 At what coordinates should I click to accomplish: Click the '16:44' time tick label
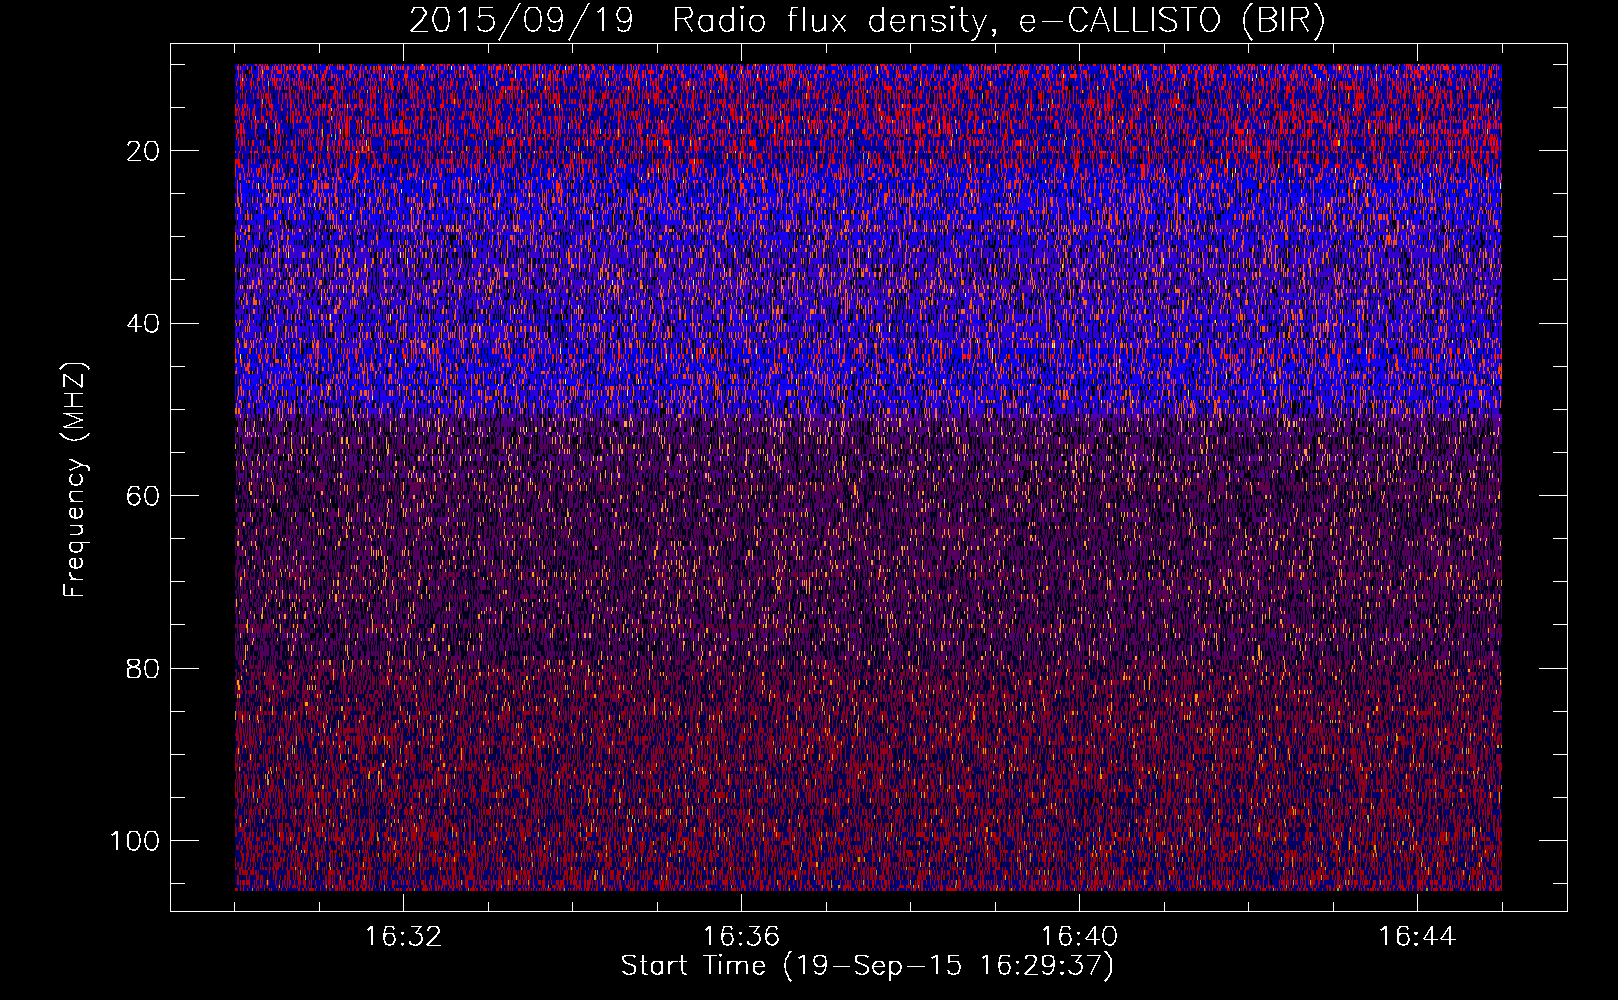(1417, 937)
